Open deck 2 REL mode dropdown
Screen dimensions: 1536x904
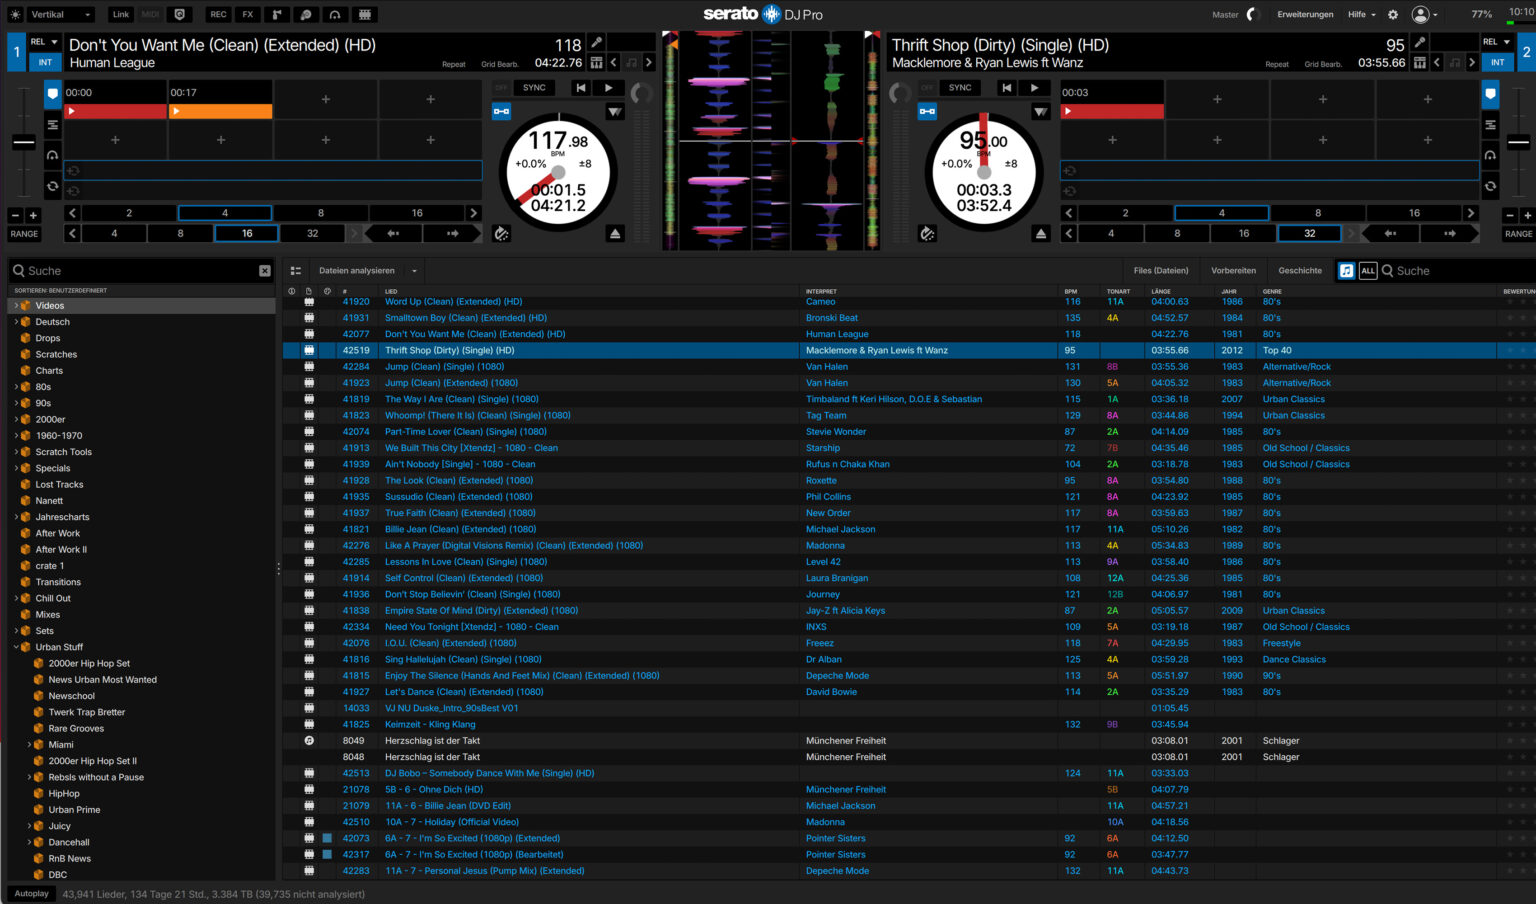click(x=1497, y=42)
